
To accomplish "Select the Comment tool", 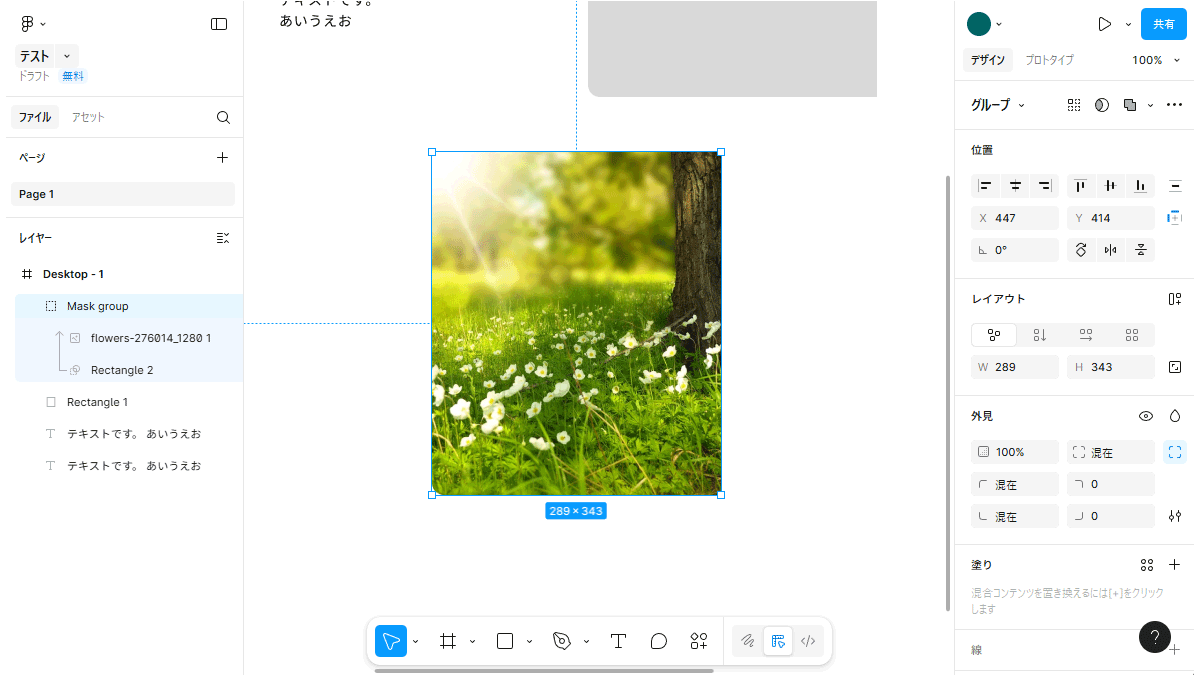I will click(658, 641).
